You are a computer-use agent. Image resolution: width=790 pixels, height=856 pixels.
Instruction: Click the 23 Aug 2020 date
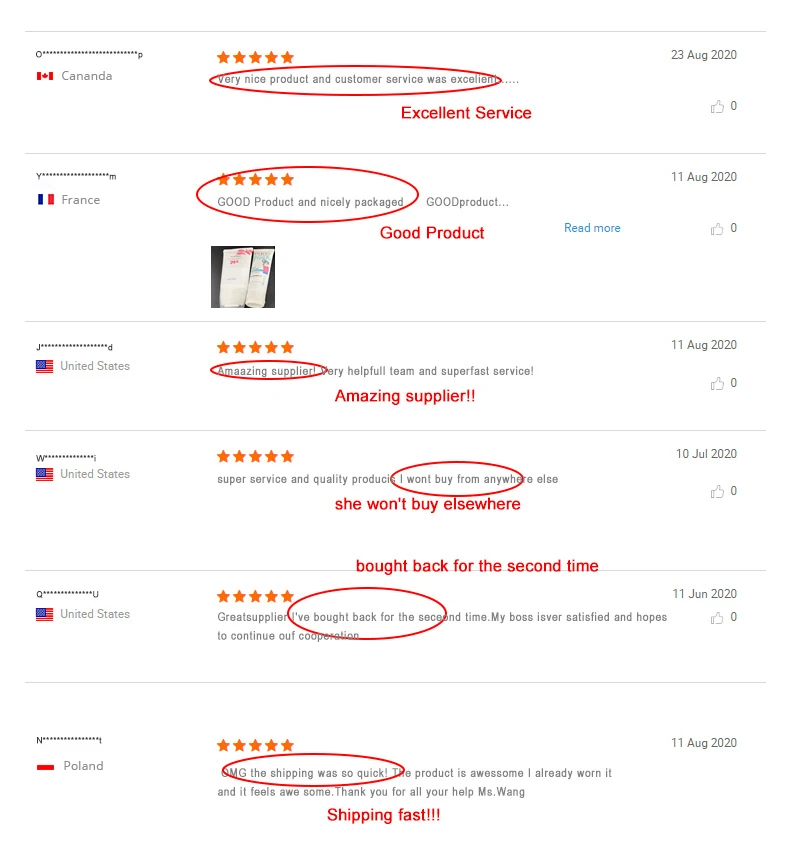pos(704,55)
